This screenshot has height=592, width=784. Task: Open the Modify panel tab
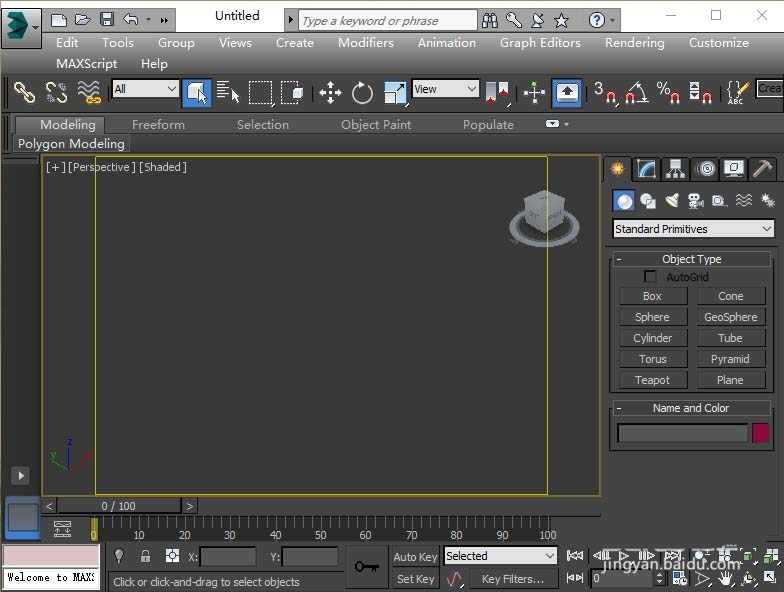pos(647,169)
